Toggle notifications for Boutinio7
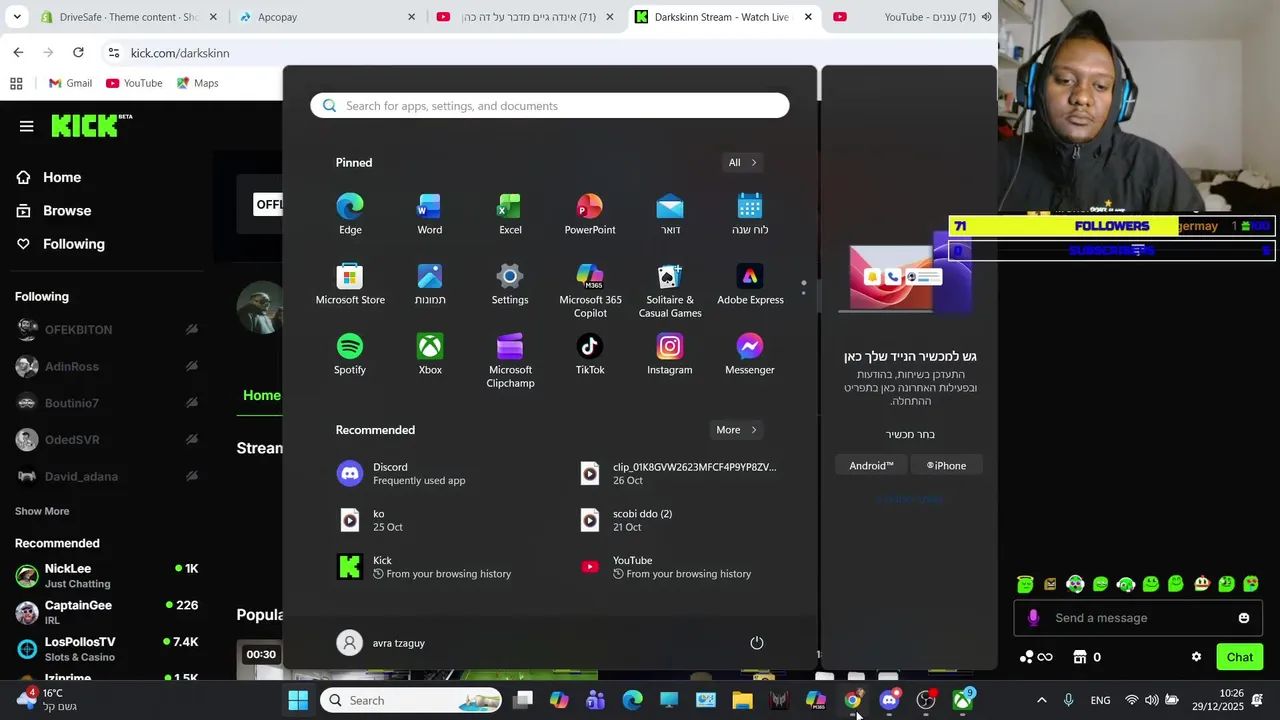 [x=191, y=403]
